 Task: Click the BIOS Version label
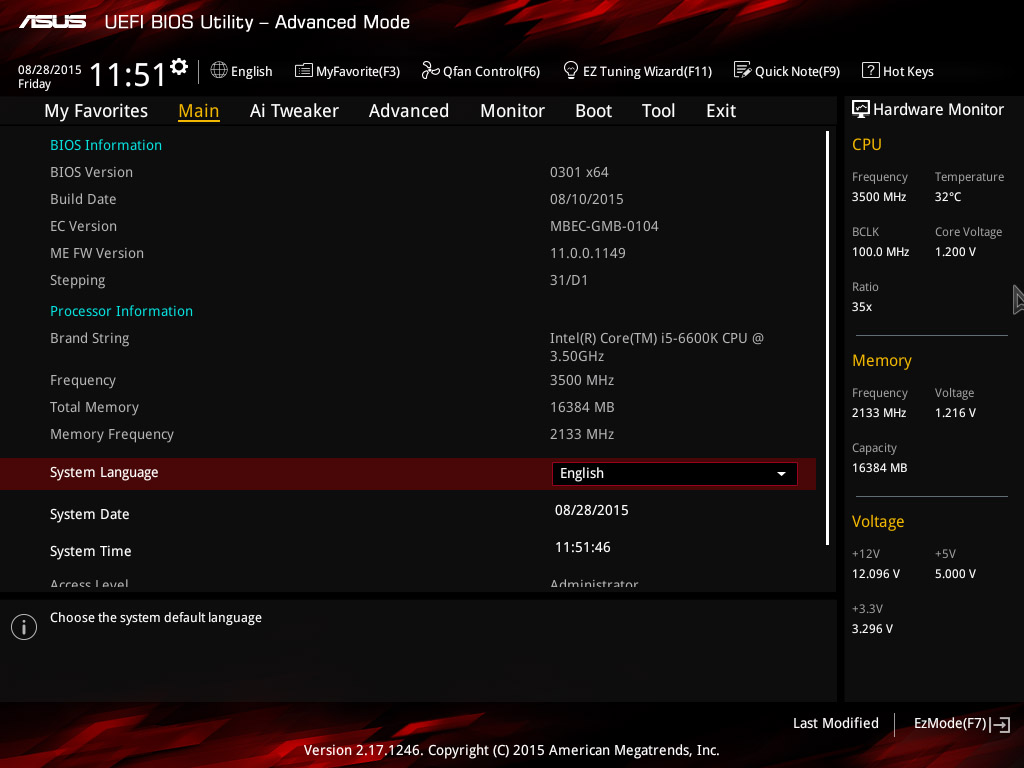[91, 172]
